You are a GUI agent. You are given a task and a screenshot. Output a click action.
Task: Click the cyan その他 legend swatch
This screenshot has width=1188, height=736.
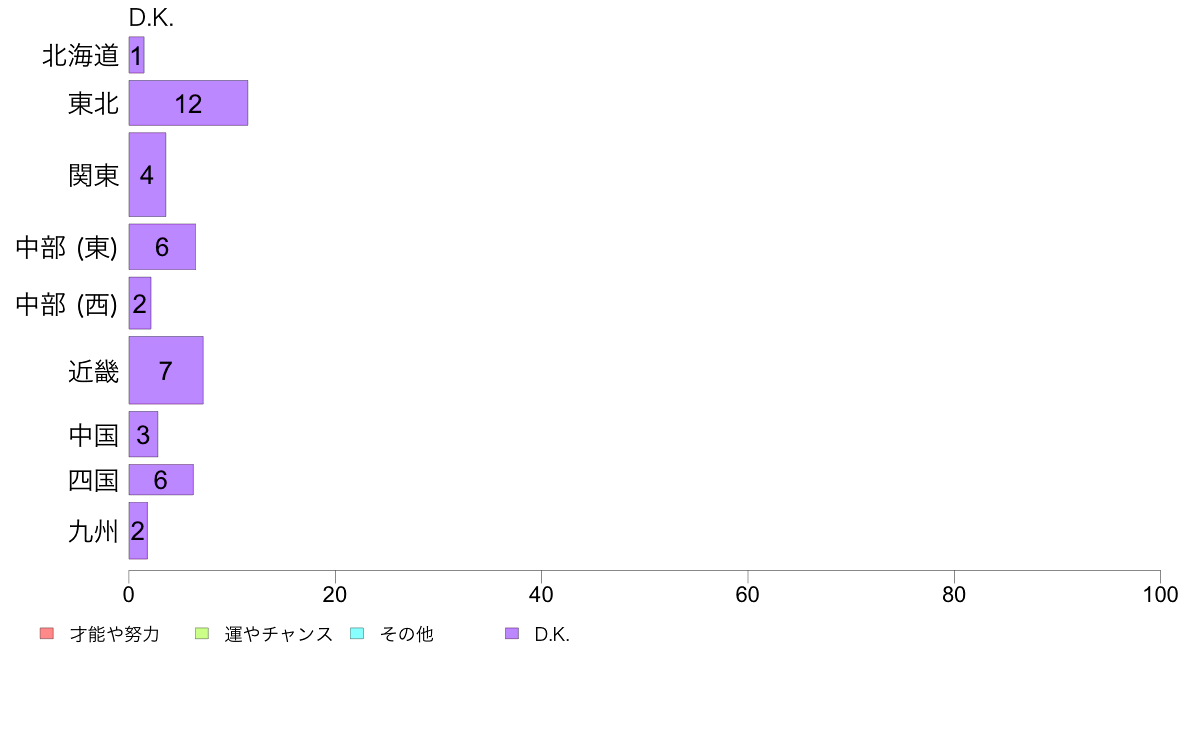(357, 634)
